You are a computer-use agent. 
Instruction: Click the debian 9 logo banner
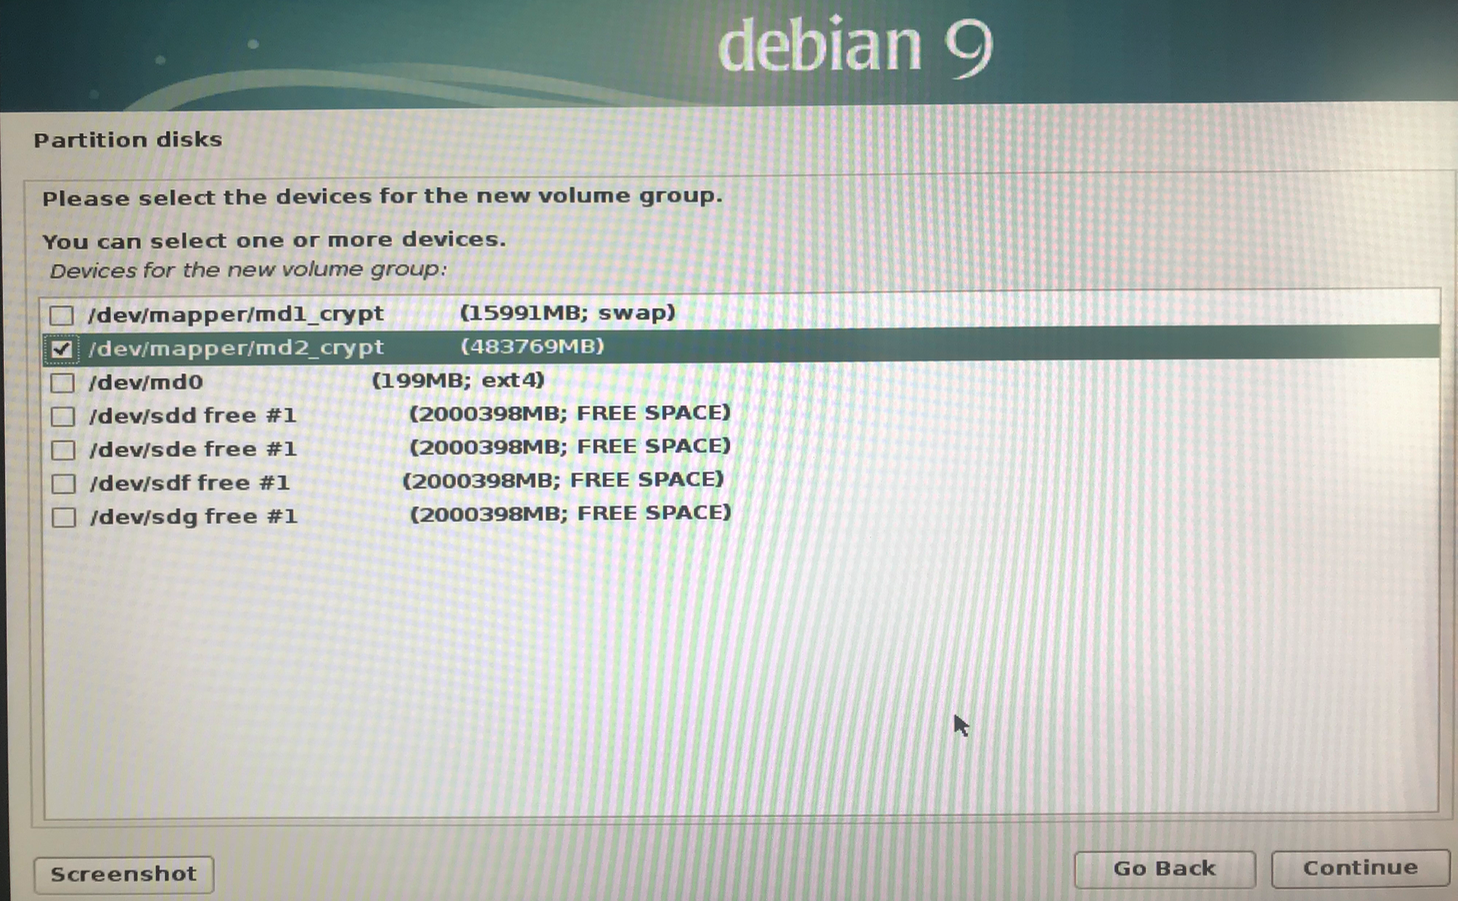coord(855,46)
